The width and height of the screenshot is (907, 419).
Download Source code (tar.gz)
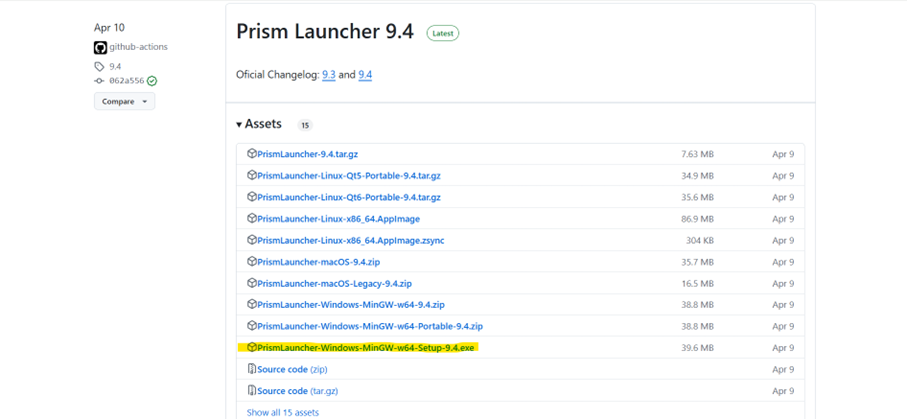tap(297, 391)
